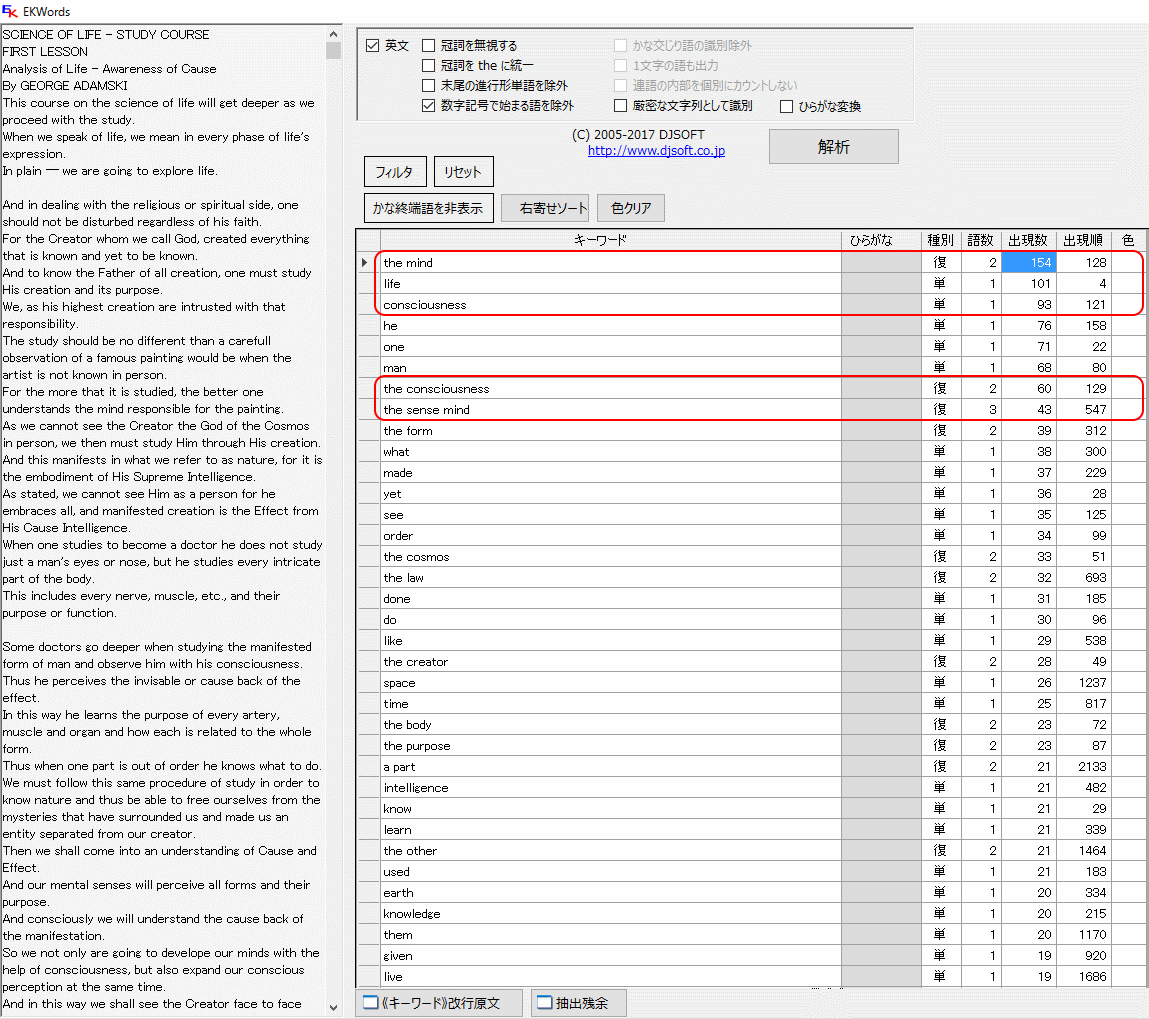1149x1019 pixels.
Task: Click the occurrence count 154 cell
Action: 1028,262
